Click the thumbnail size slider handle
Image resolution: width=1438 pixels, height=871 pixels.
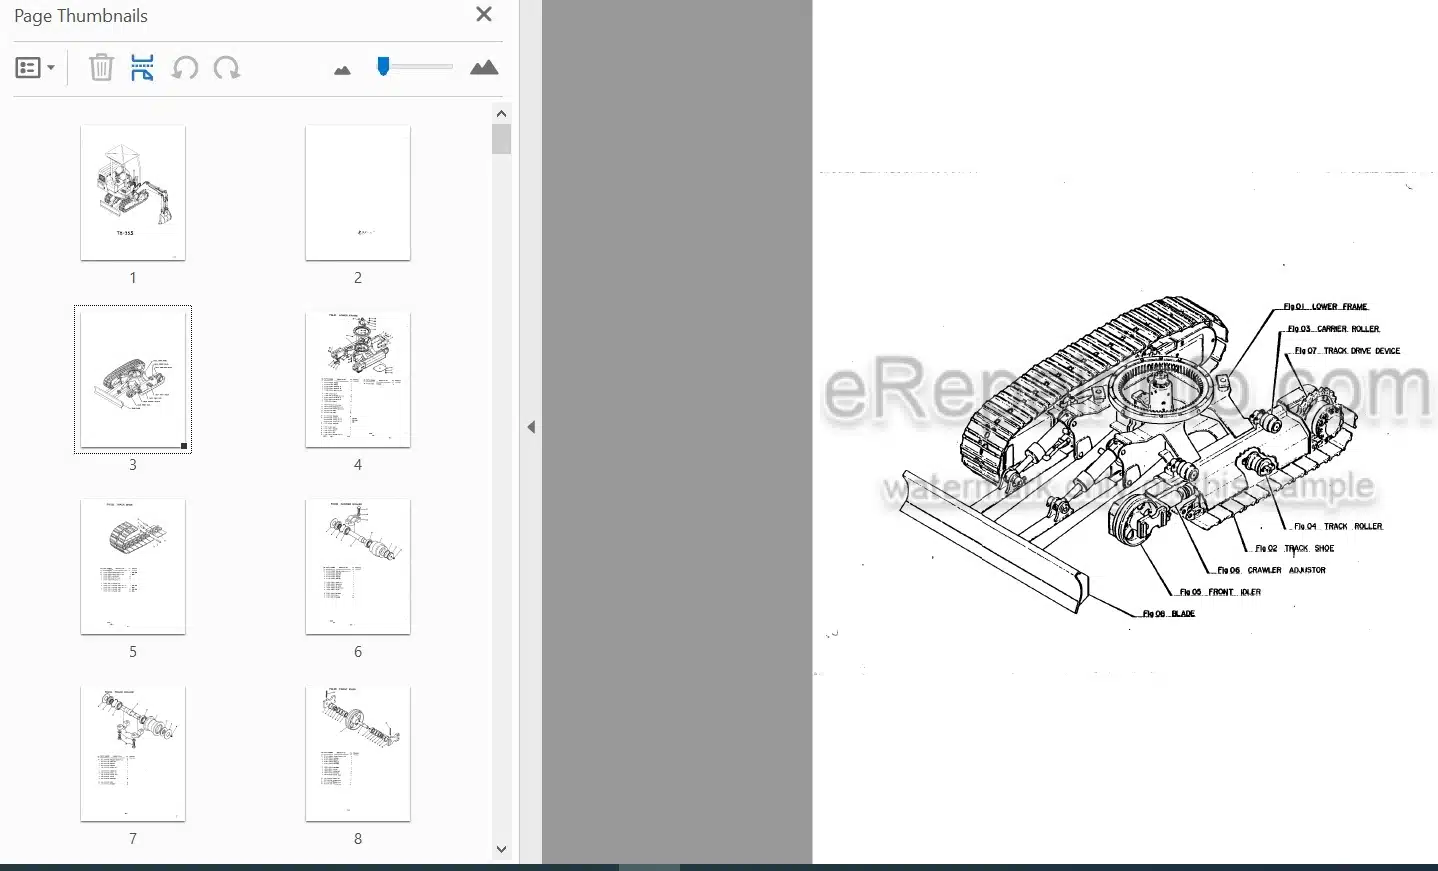[x=383, y=67]
